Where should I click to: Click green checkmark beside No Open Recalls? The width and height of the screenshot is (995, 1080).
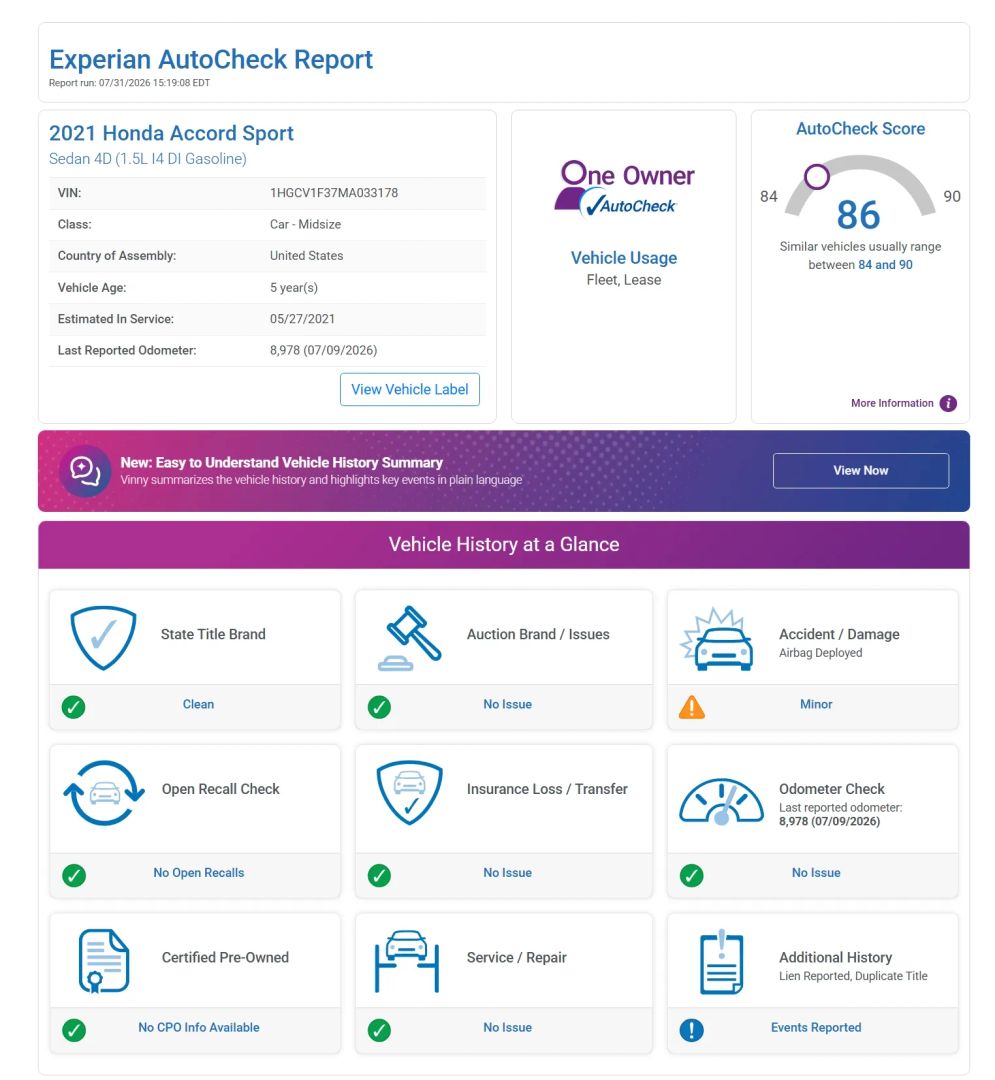coord(74,875)
